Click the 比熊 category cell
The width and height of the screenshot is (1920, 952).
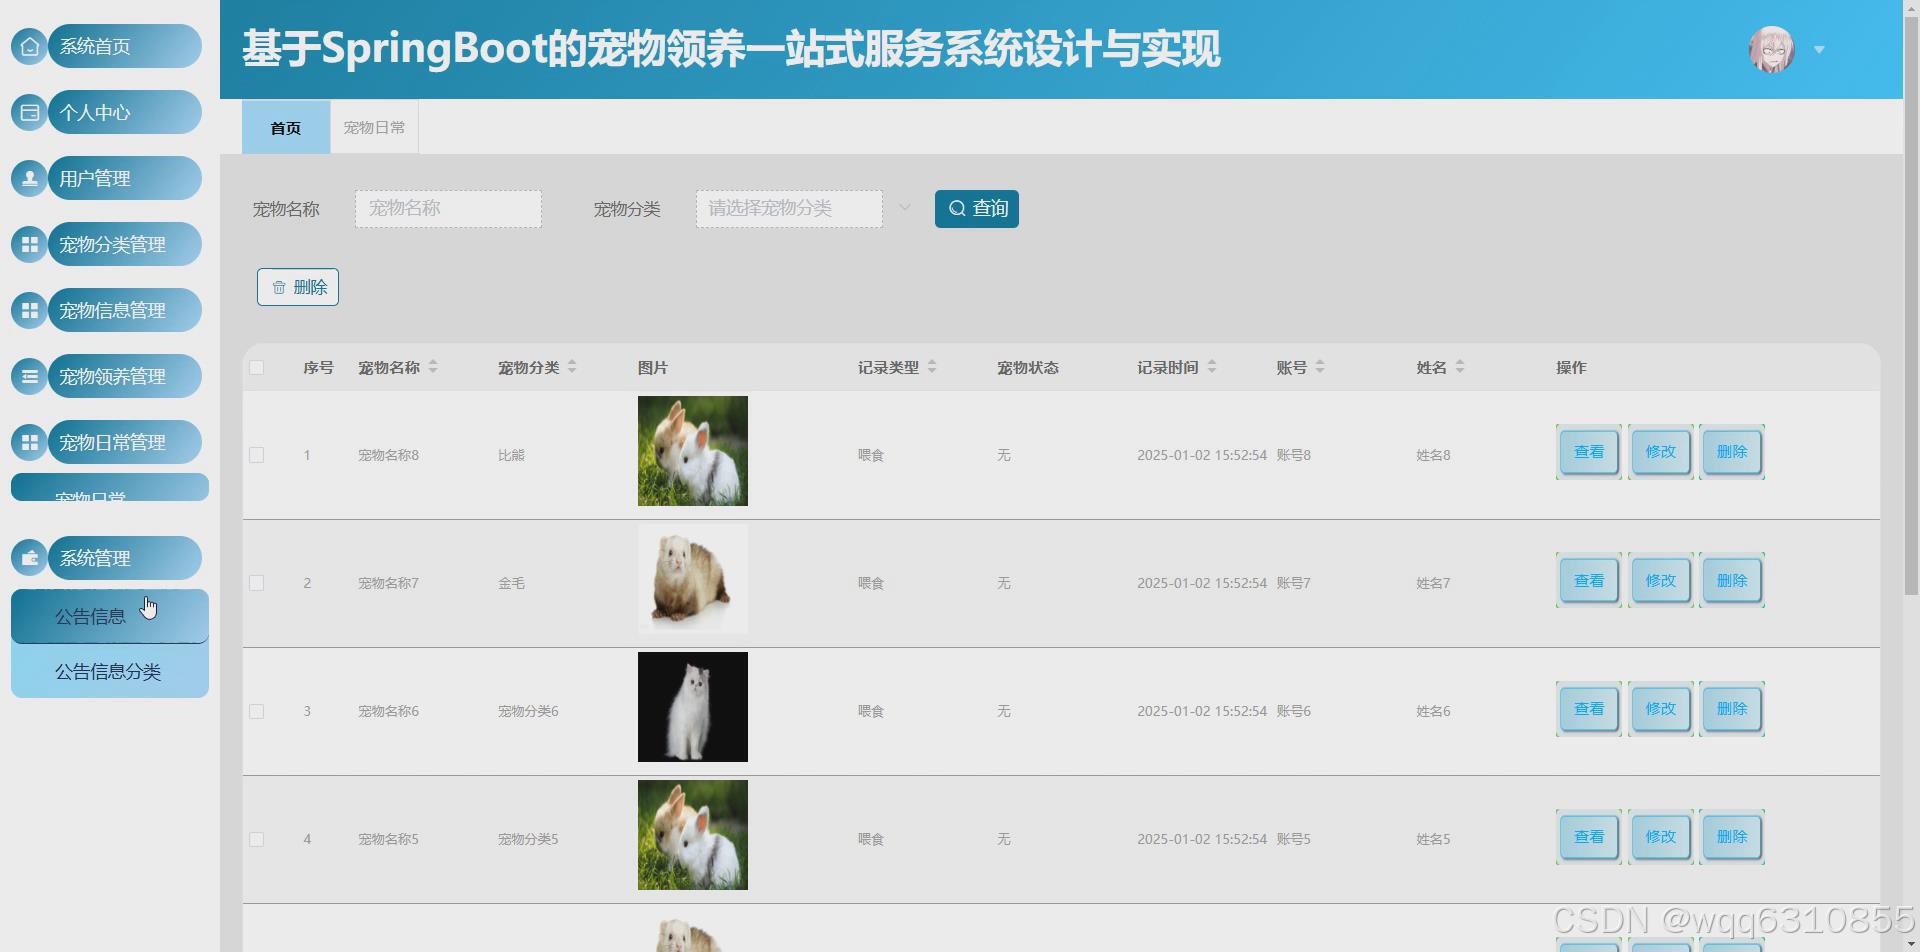(511, 455)
